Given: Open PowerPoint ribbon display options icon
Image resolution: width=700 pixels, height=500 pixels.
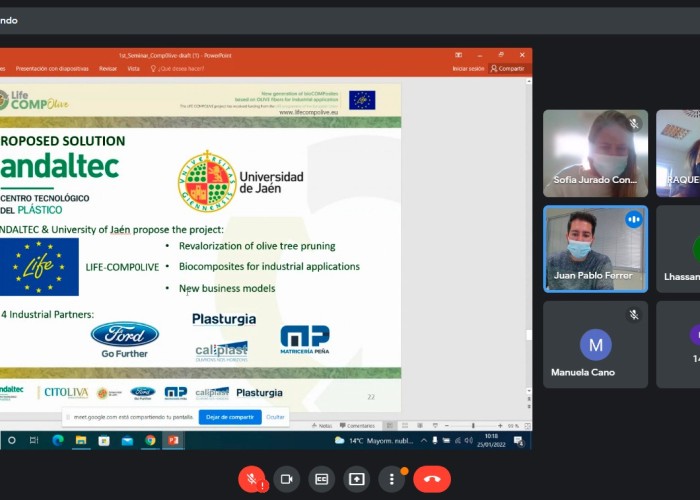Looking at the screenshot, I should click(458, 55).
